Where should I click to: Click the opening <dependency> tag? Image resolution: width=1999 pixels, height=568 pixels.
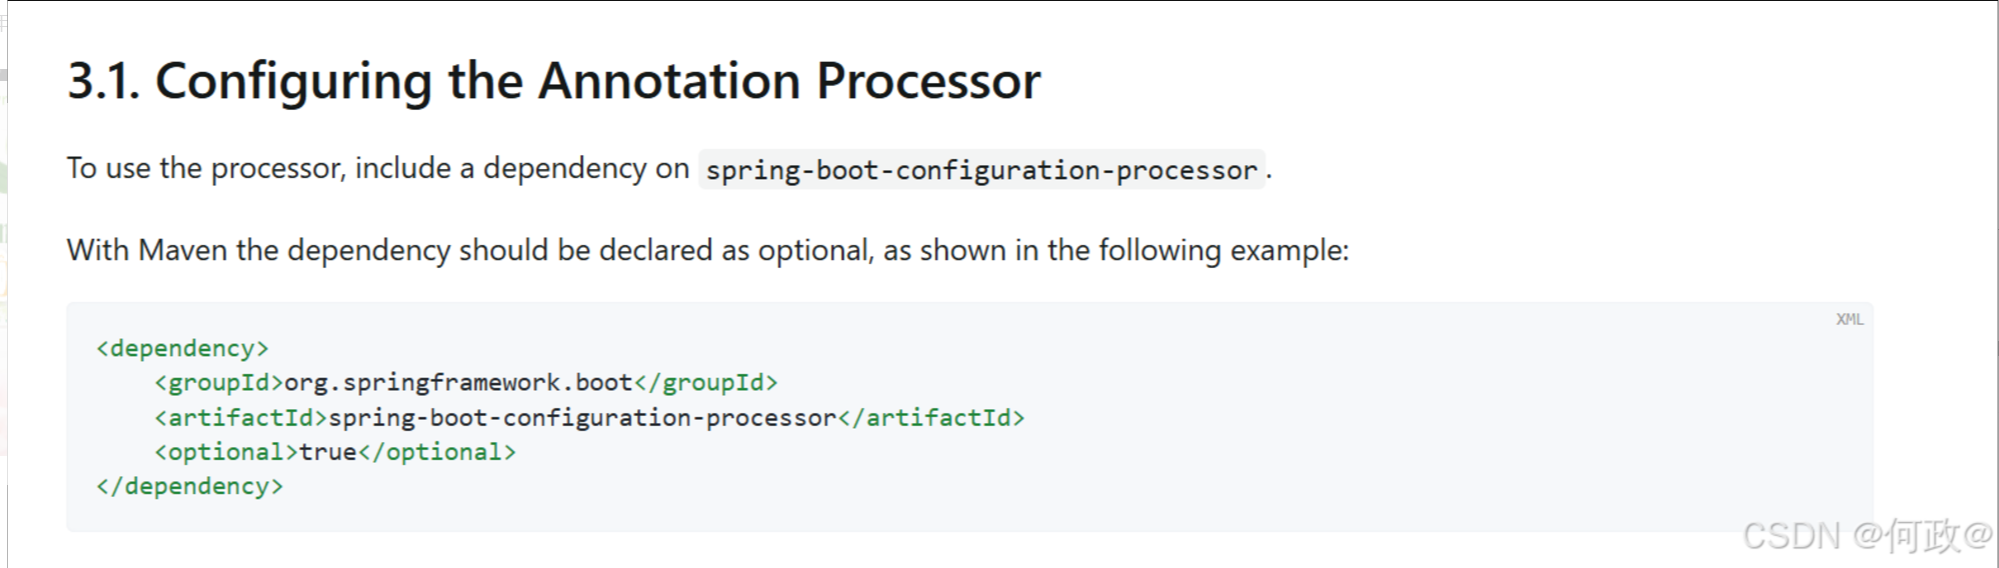(182, 348)
